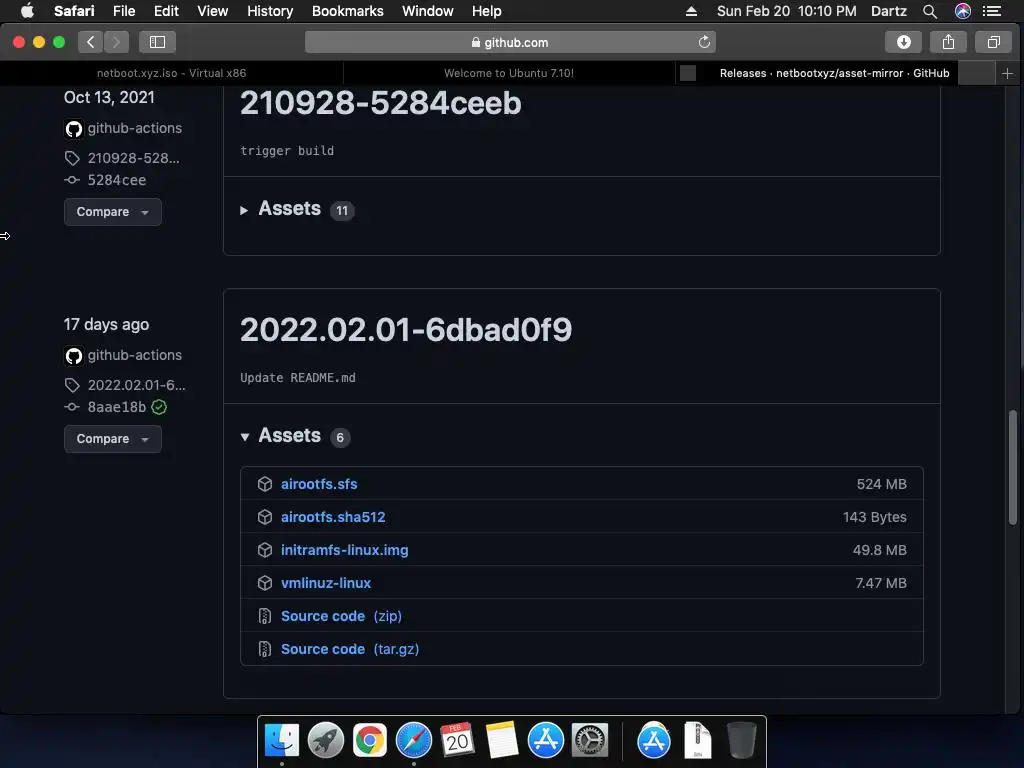The height and width of the screenshot is (768, 1024).
Task: Open the Notification Center list icon
Action: pos(992,11)
